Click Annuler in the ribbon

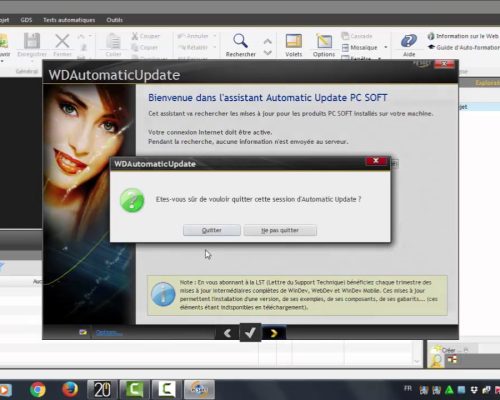(x=193, y=36)
